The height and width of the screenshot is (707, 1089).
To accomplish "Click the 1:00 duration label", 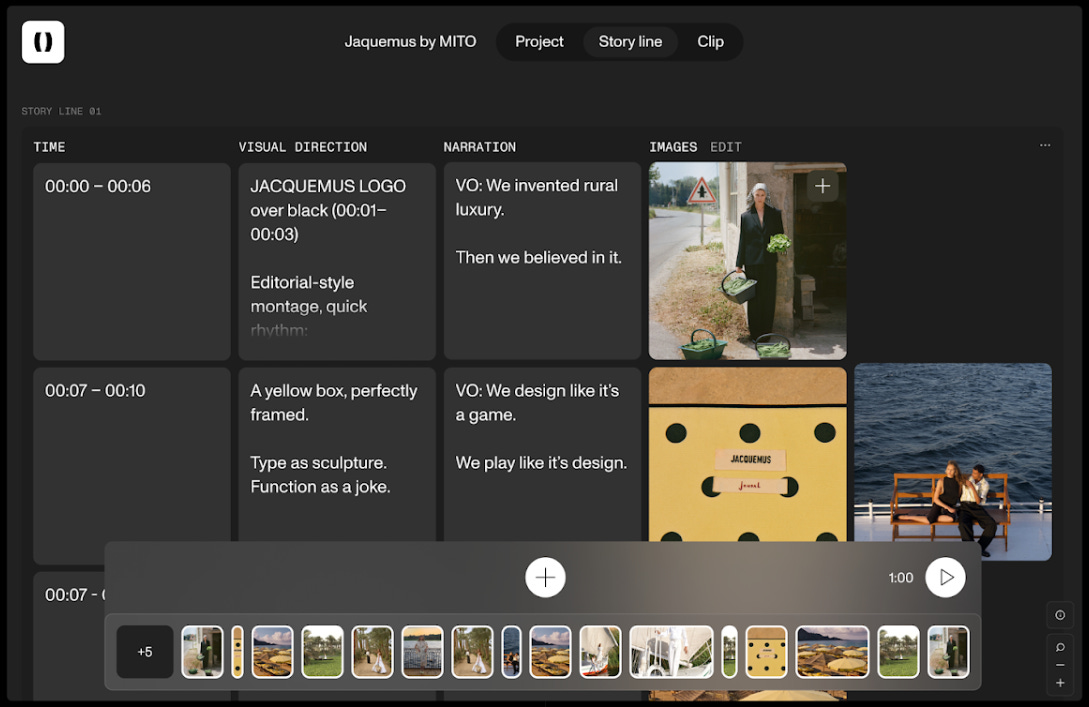I will [901, 578].
